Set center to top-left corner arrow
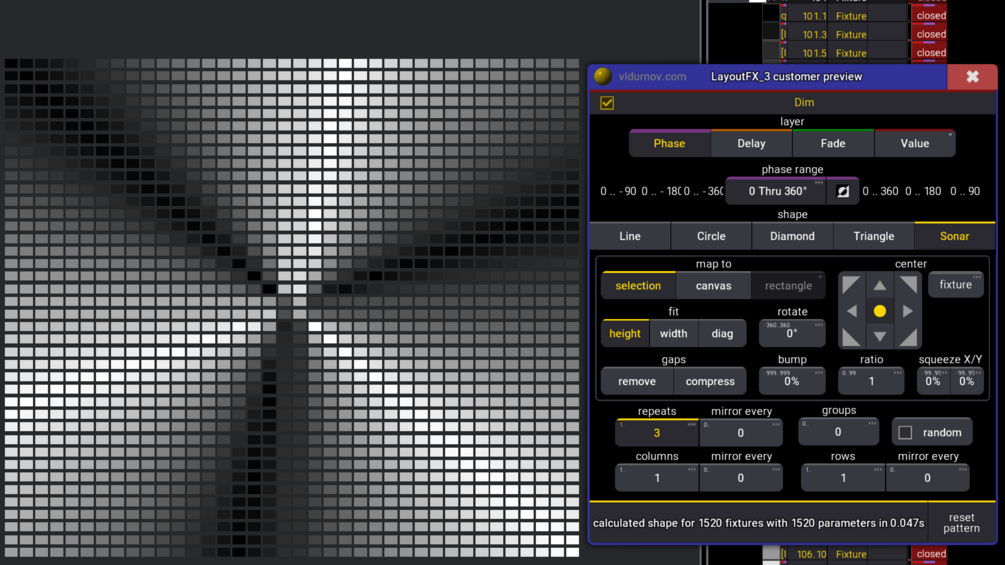Image resolution: width=1005 pixels, height=565 pixels. click(x=851, y=285)
